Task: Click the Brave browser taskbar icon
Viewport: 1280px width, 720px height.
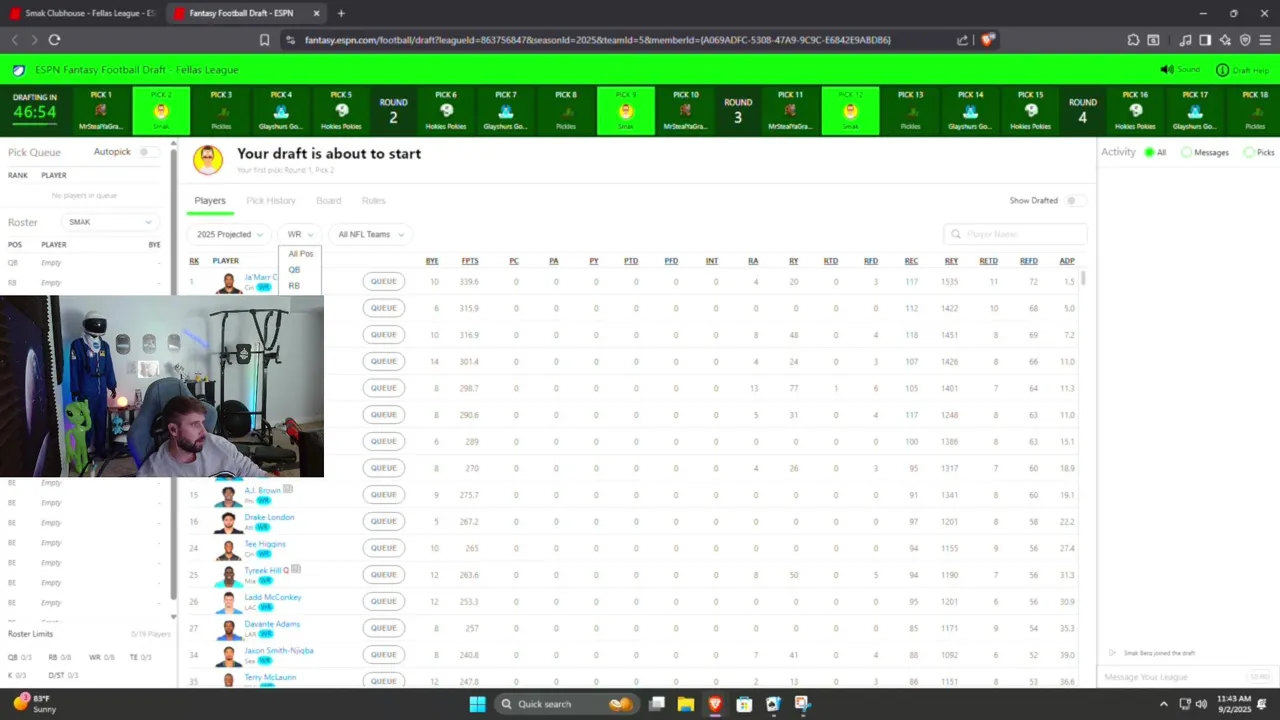Action: pos(715,704)
